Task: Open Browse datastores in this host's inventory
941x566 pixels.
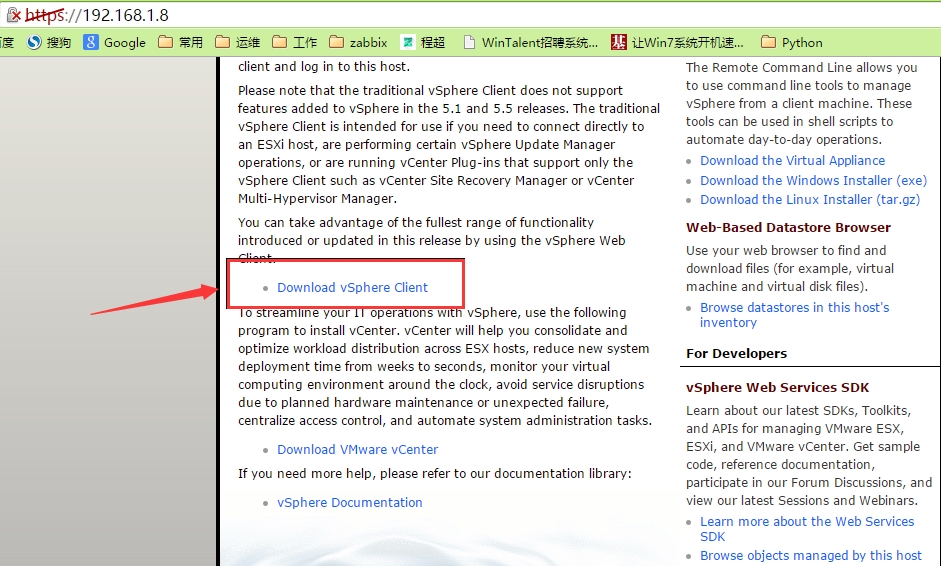Action: pyautogui.click(x=795, y=315)
